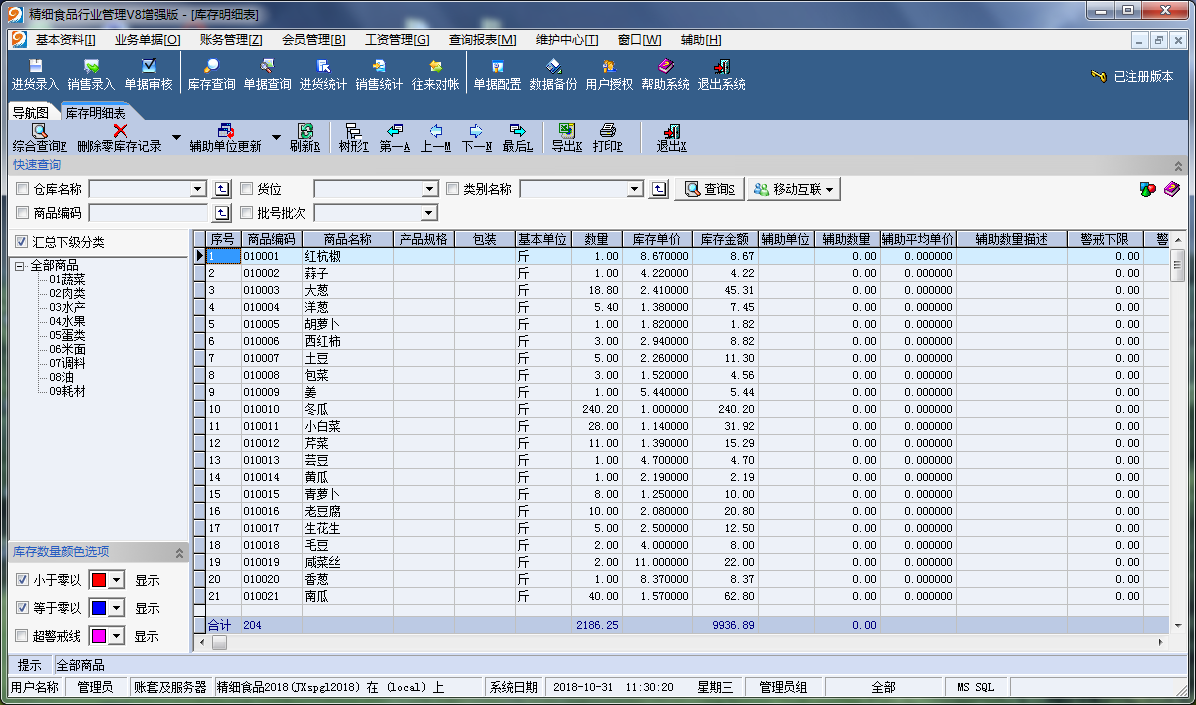Open the arrow menu beside 辅助单位更新
This screenshot has height=705, width=1196.
pyautogui.click(x=276, y=138)
